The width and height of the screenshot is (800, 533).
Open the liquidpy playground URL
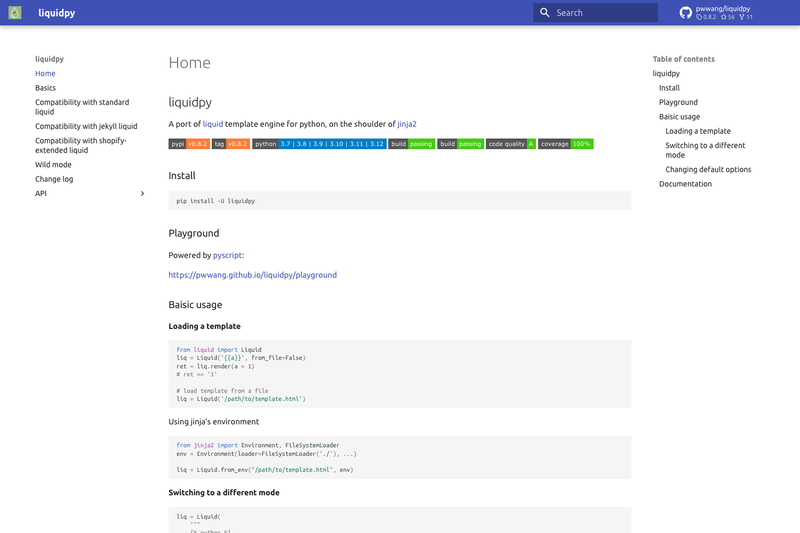253,275
